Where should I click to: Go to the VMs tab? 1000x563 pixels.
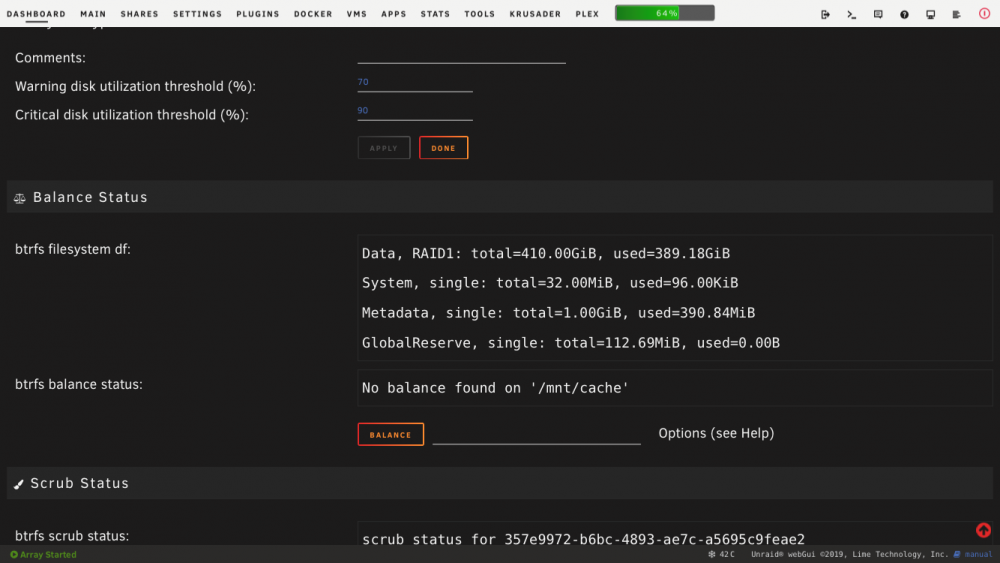[357, 14]
